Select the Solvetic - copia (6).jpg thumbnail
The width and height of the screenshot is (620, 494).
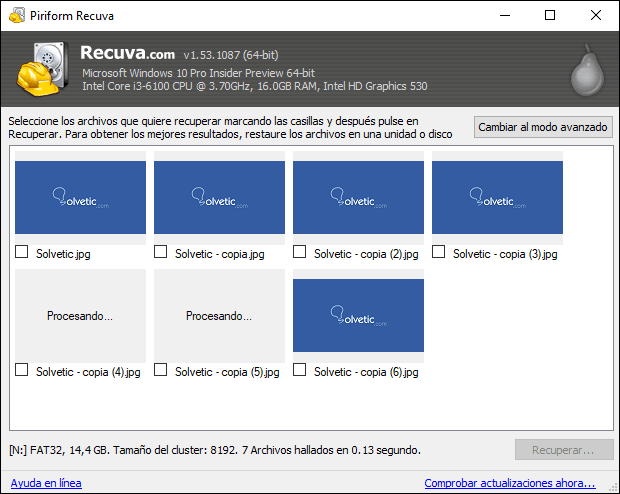click(358, 316)
